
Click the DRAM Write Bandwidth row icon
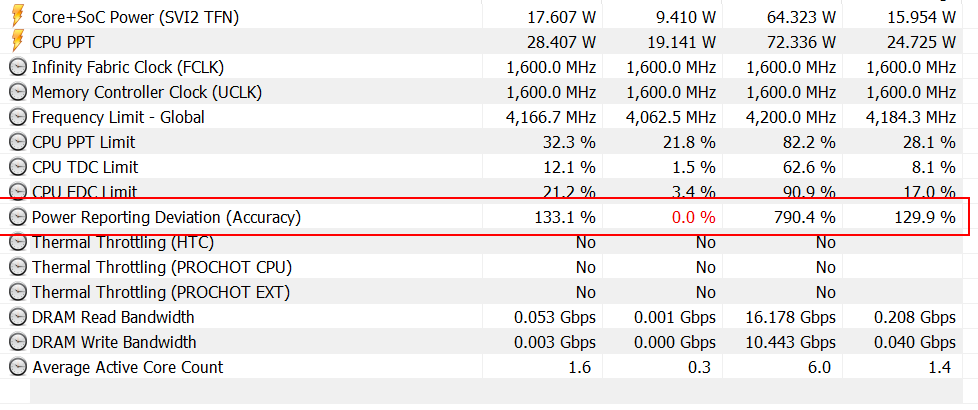tap(18, 342)
